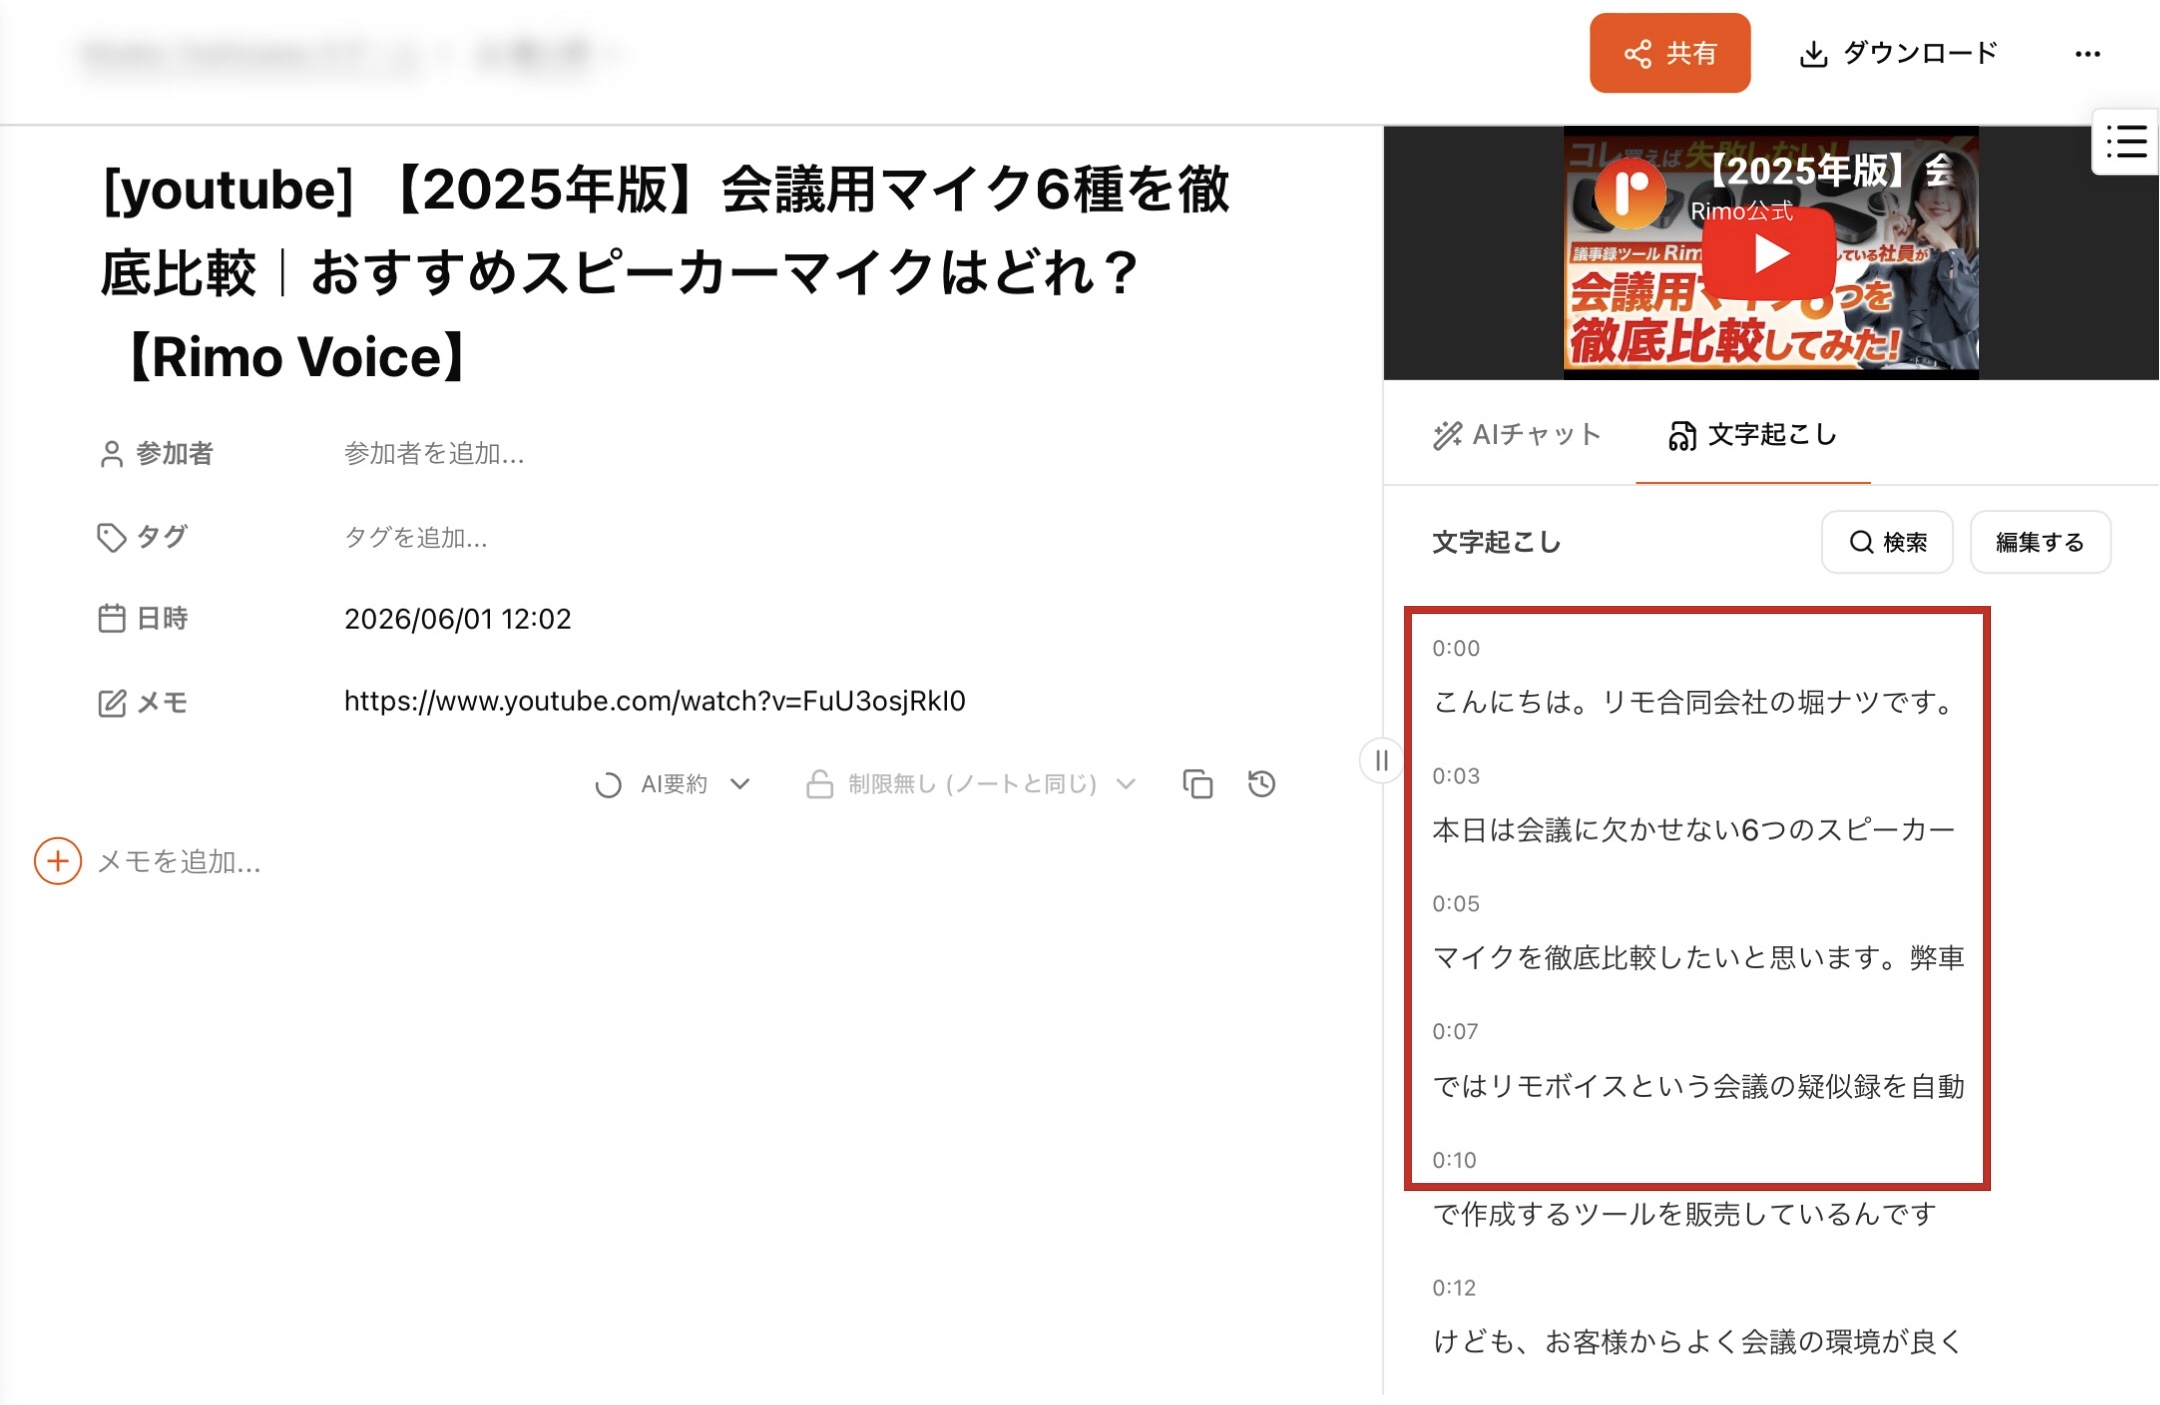Toggle the outline list icon at top right
Screen dimensions: 2160x1405
[2126, 141]
